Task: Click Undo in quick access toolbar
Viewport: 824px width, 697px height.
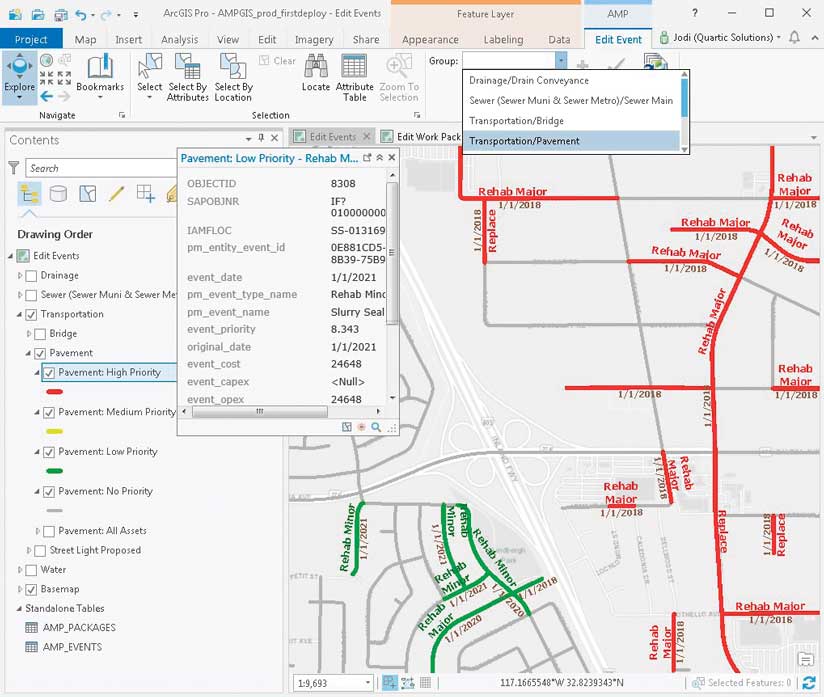Action: 80,14
